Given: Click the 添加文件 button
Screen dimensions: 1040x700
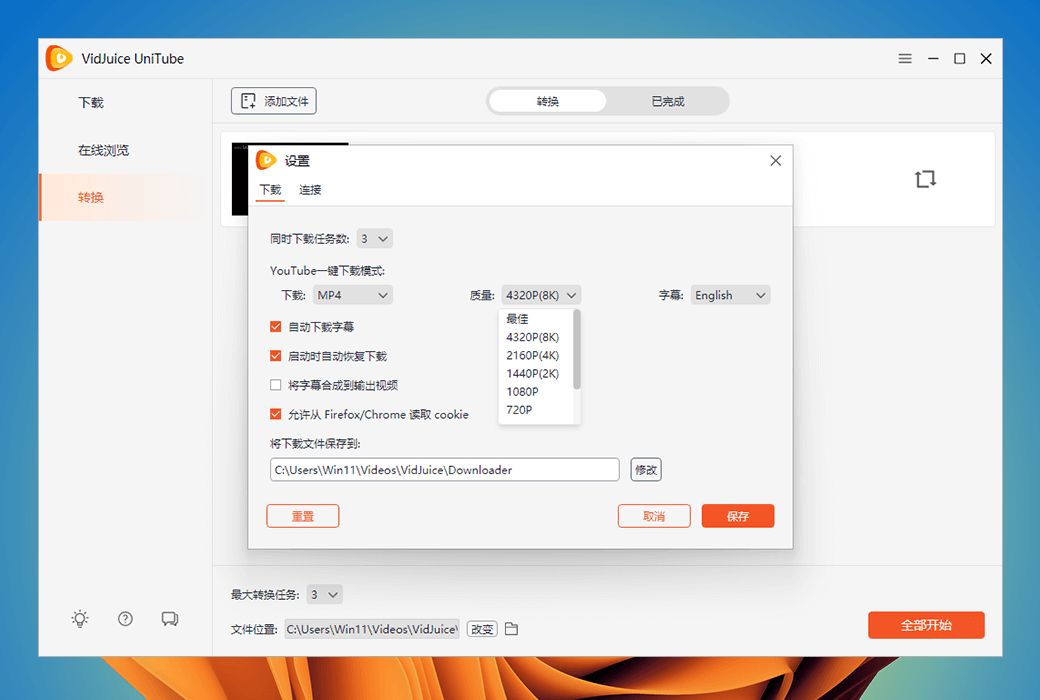Looking at the screenshot, I should coord(274,101).
